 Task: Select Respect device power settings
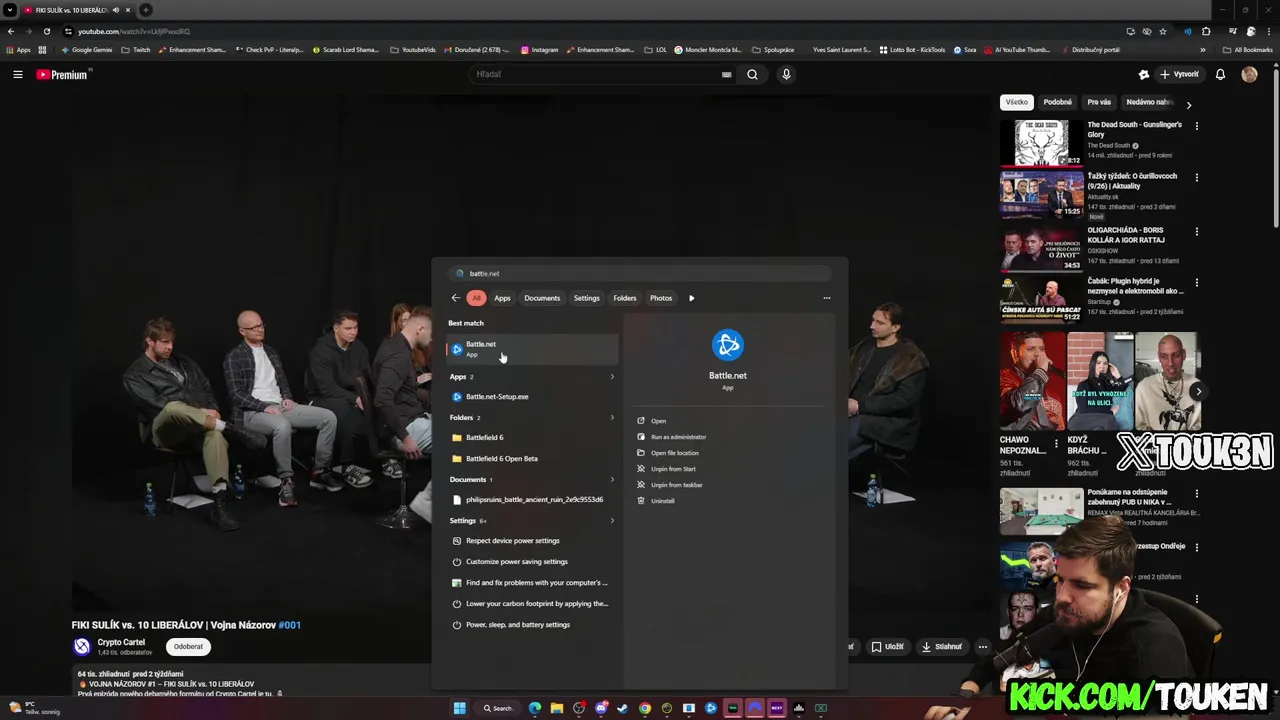point(531,541)
